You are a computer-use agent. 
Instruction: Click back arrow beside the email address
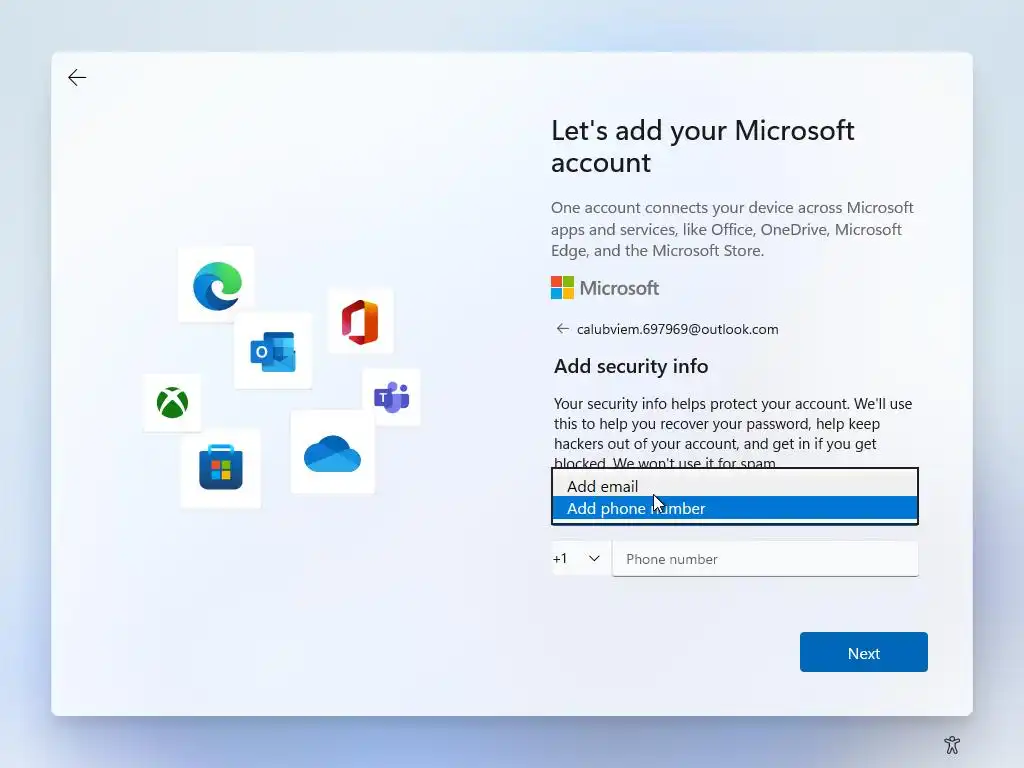(x=562, y=328)
